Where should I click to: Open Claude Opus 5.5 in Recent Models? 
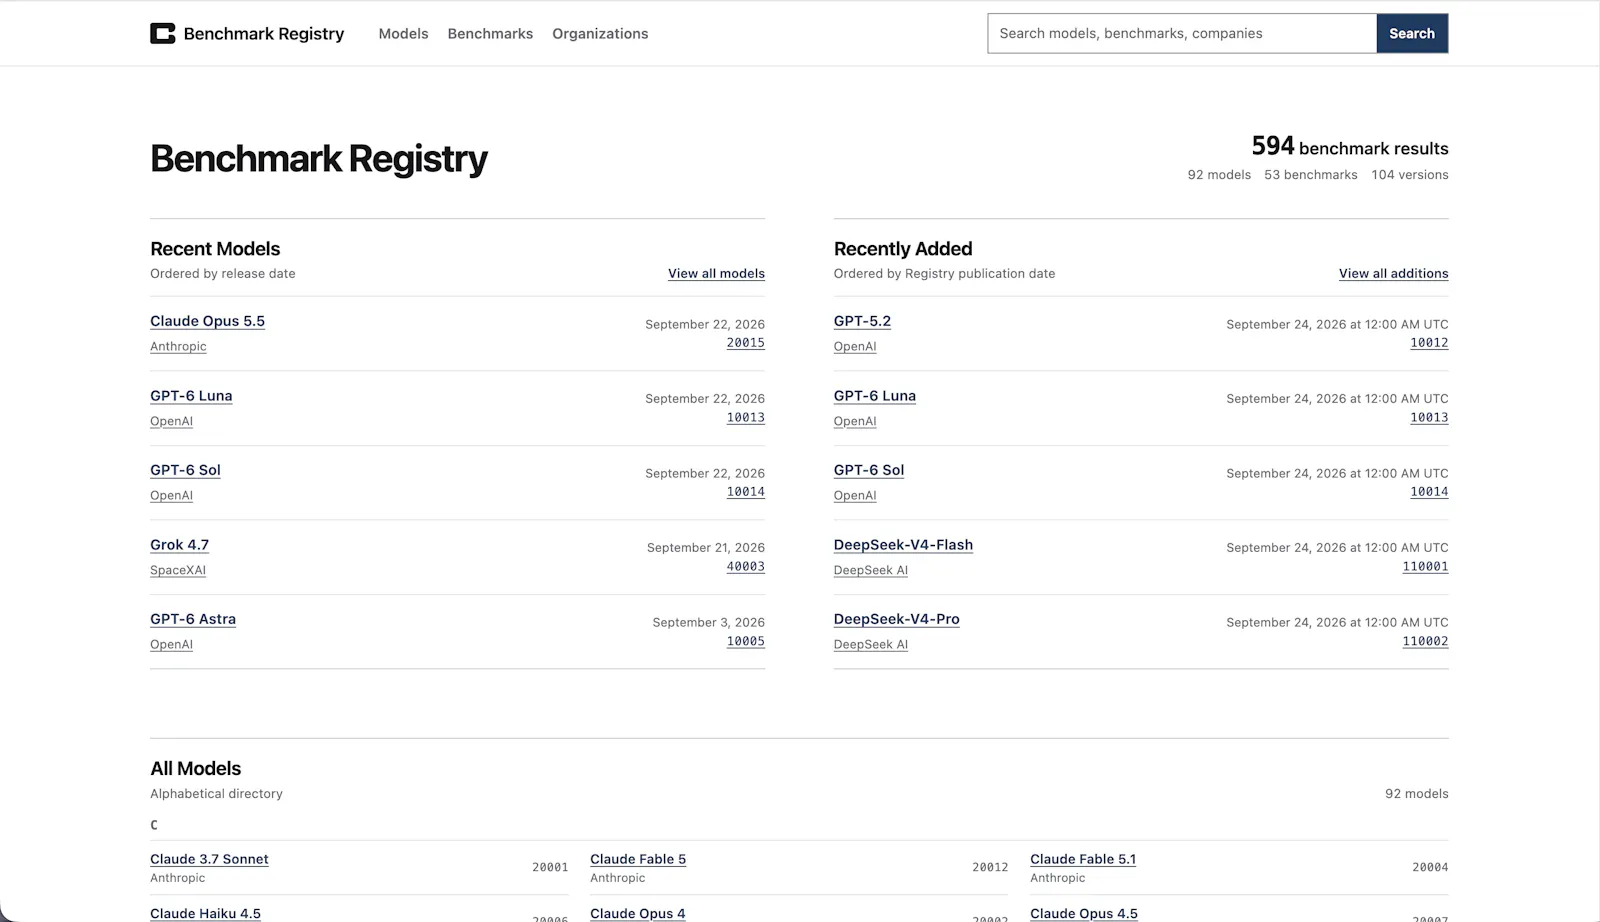[207, 321]
